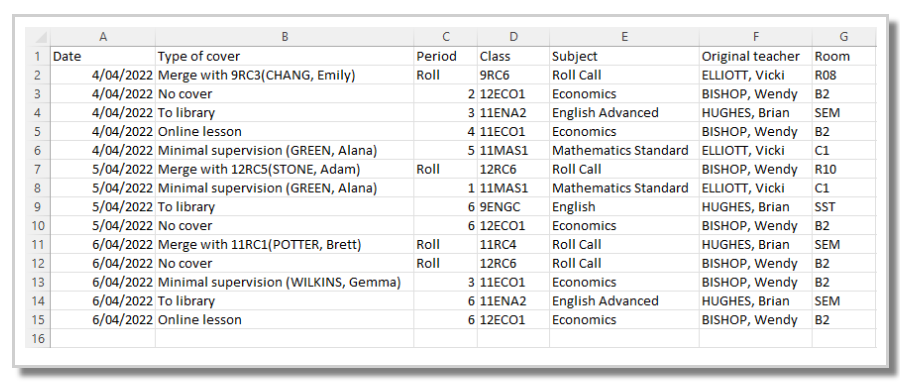The image size is (900, 385).
Task: Click the select-all corner triangle
Action: 38,37
